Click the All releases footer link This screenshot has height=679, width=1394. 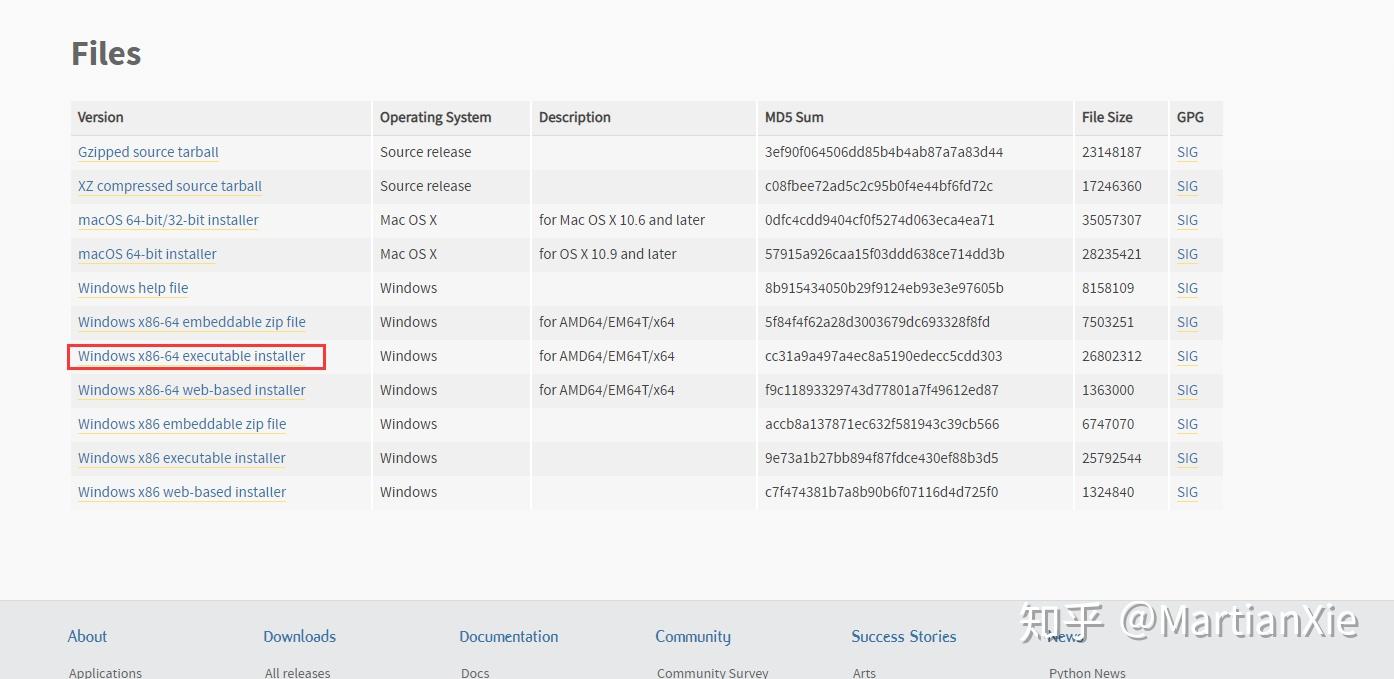297,673
